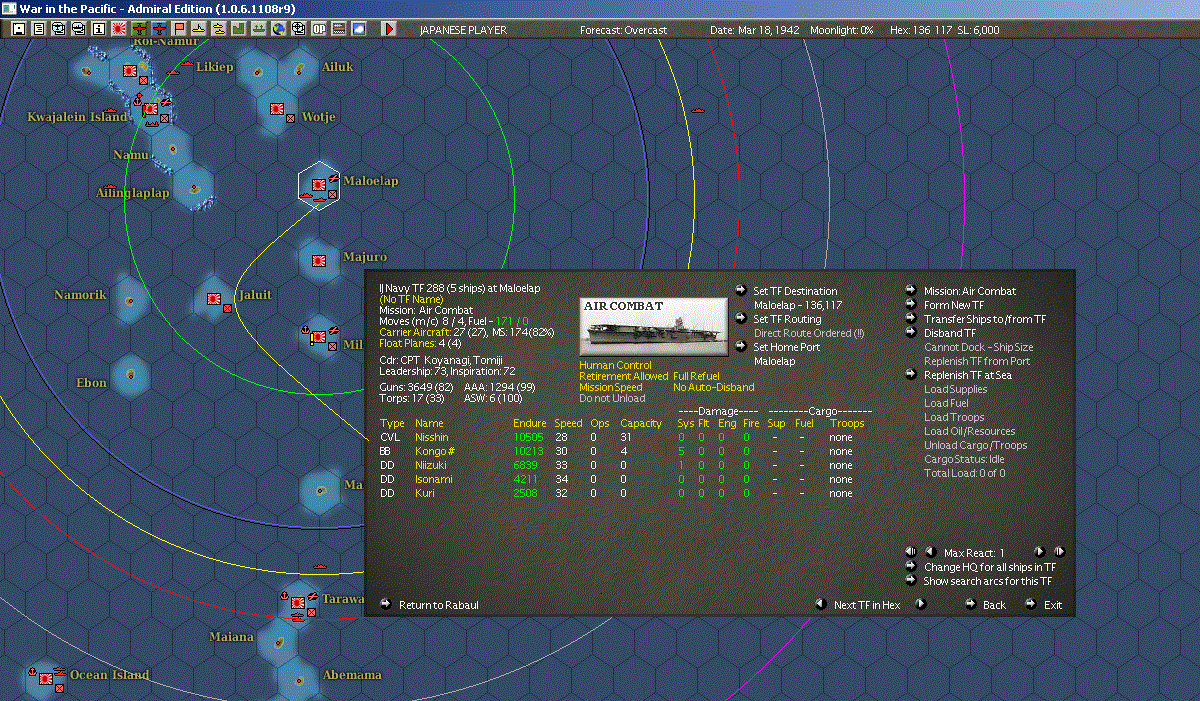Click Disband TF option

coord(950,333)
